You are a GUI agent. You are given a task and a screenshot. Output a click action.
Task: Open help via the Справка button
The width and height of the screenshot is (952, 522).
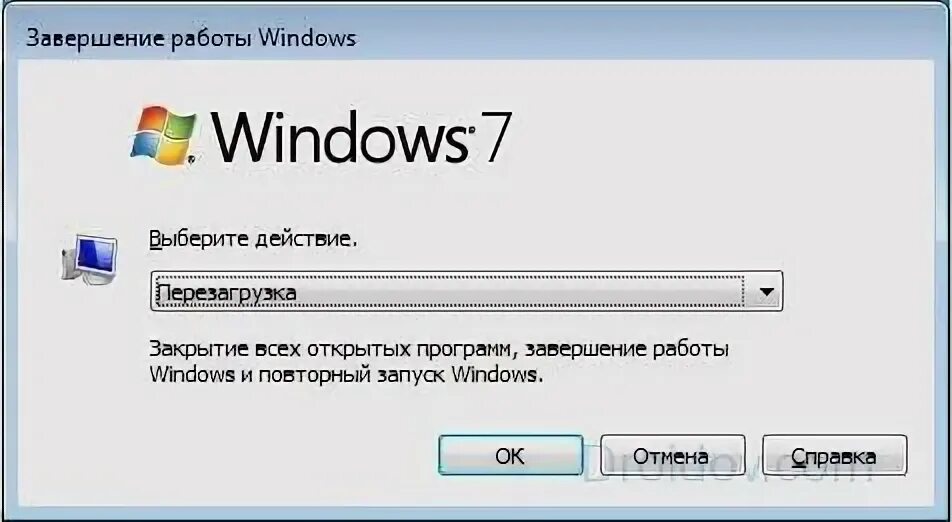pyautogui.click(x=834, y=455)
